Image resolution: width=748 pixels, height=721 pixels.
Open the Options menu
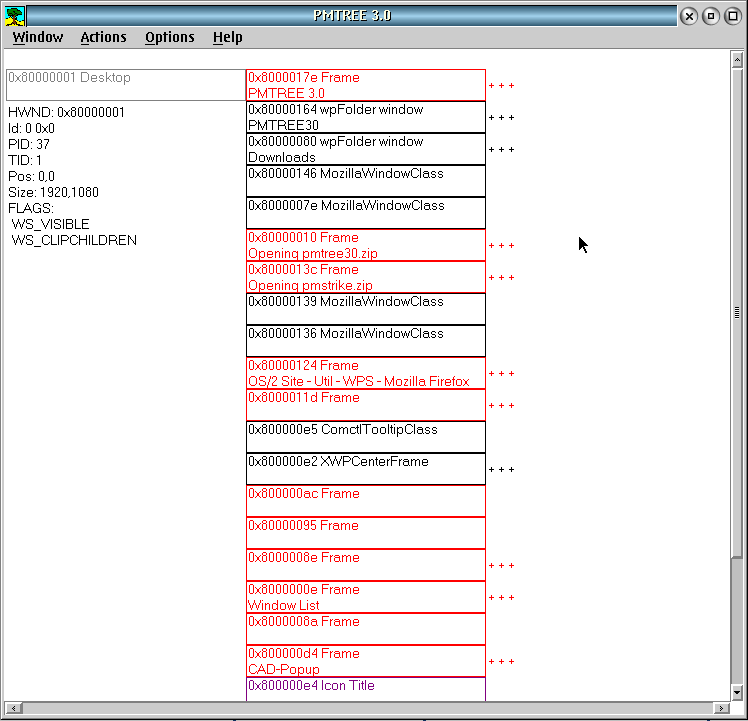coord(170,37)
